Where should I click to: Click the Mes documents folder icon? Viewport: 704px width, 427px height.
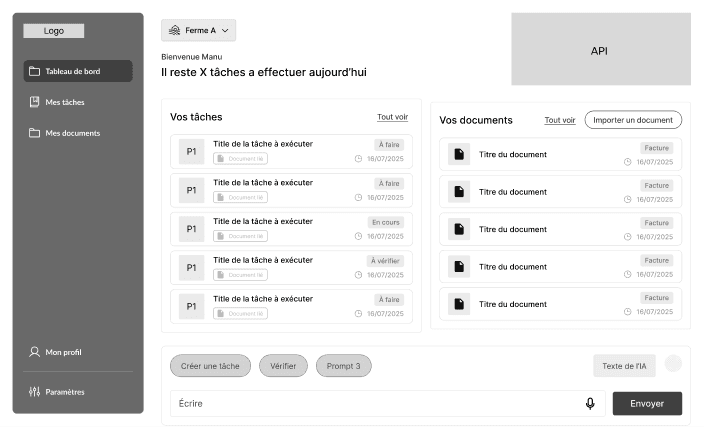tap(35, 133)
